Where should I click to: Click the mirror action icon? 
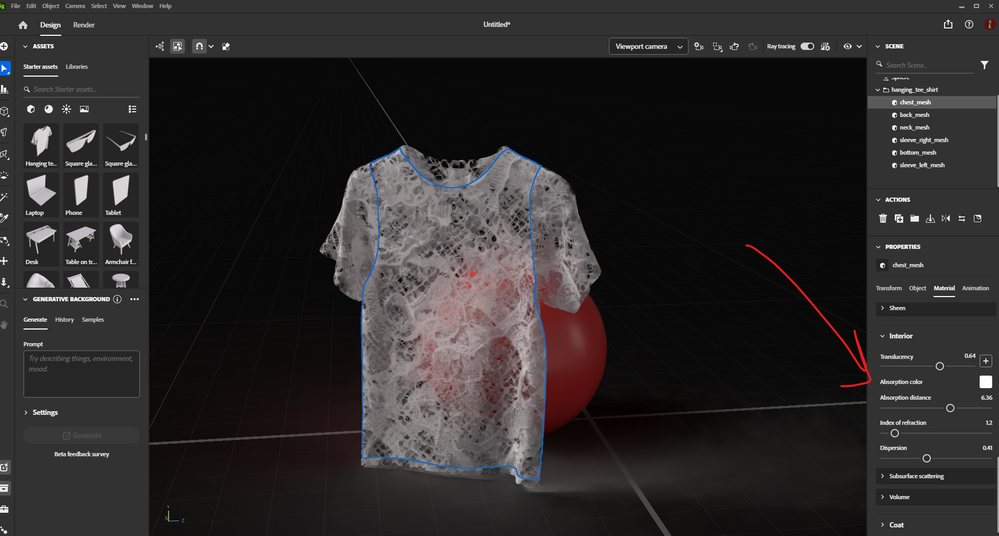pos(945,219)
